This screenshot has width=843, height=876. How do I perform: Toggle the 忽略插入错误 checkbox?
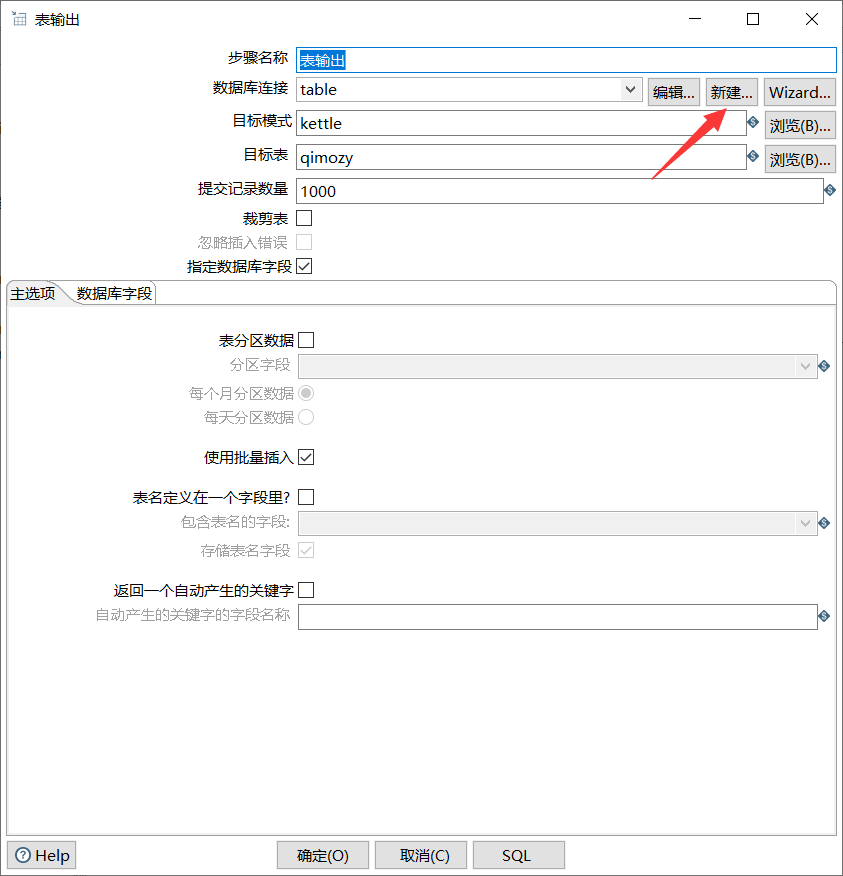(304, 242)
